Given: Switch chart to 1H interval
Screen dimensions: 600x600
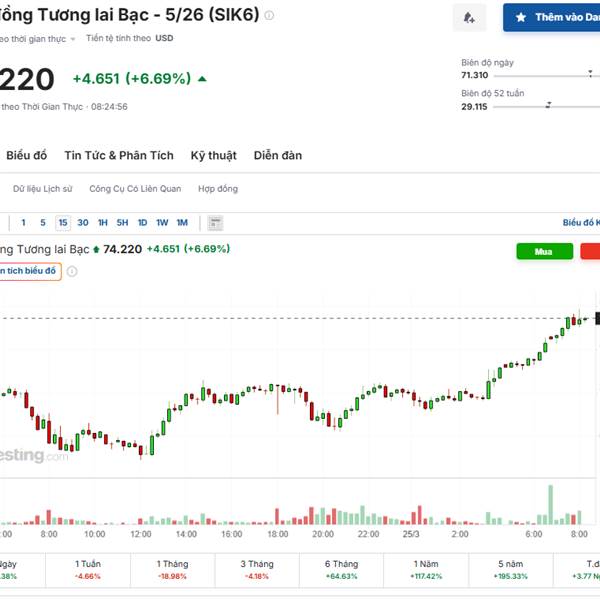Looking at the screenshot, I should [102, 223].
